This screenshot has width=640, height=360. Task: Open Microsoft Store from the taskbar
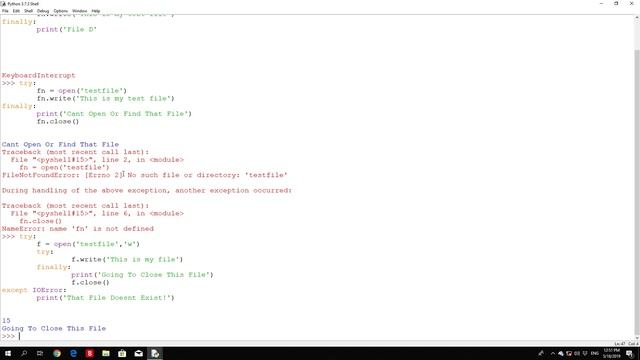(x=122, y=353)
